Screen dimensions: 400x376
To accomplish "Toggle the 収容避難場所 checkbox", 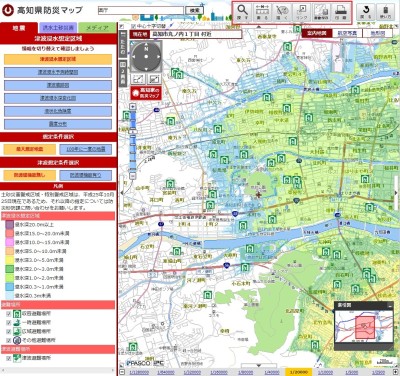I will click(9, 314).
